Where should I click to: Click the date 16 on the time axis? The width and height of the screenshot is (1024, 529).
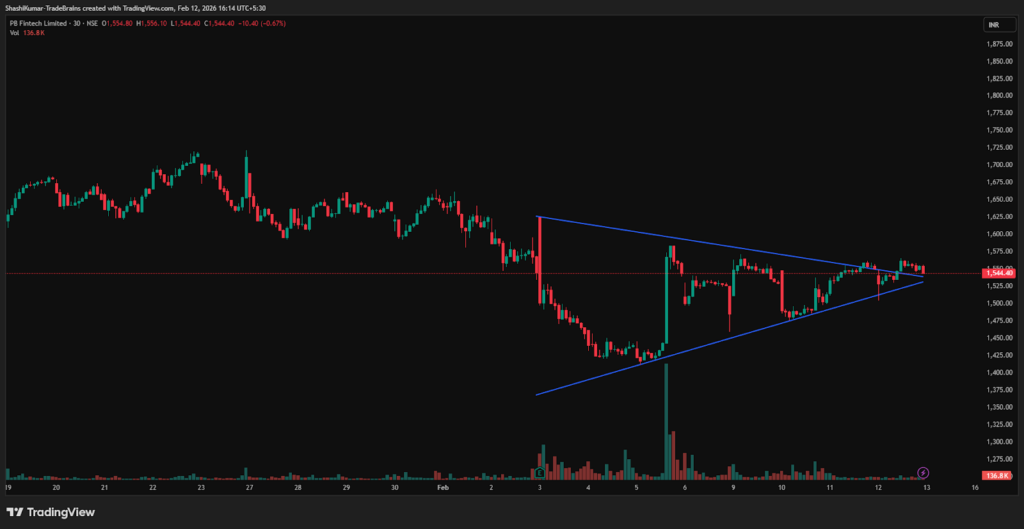point(975,489)
